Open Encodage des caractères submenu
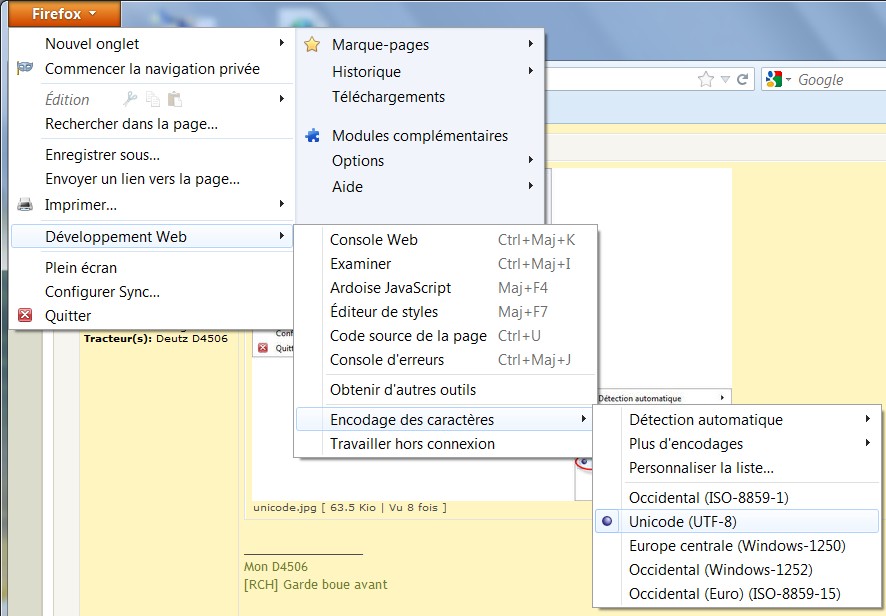Image resolution: width=886 pixels, height=616 pixels. 444,419
